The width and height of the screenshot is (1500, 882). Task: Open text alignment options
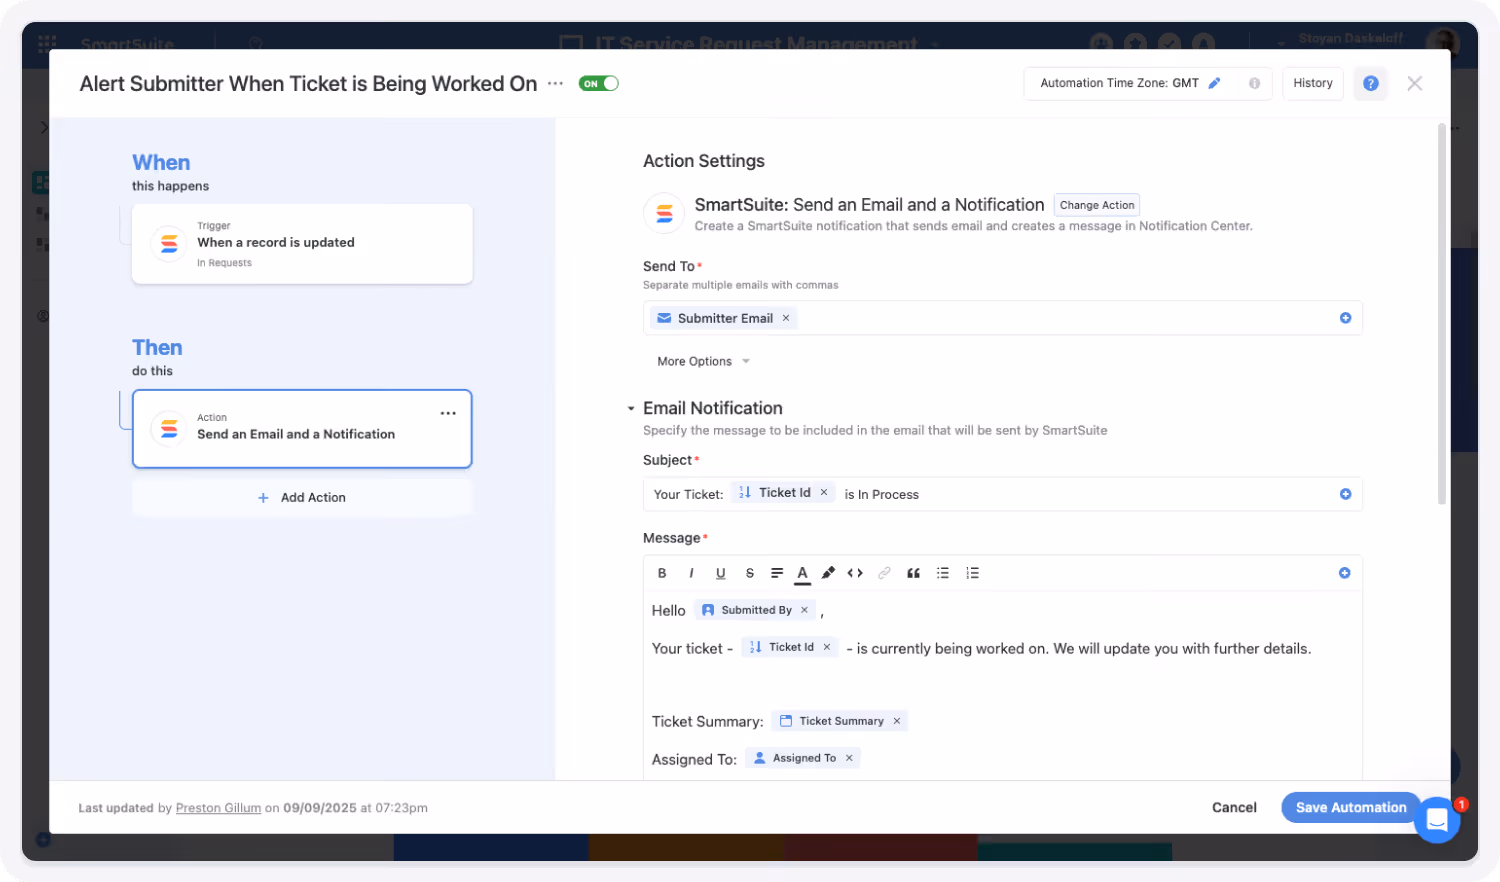click(777, 573)
